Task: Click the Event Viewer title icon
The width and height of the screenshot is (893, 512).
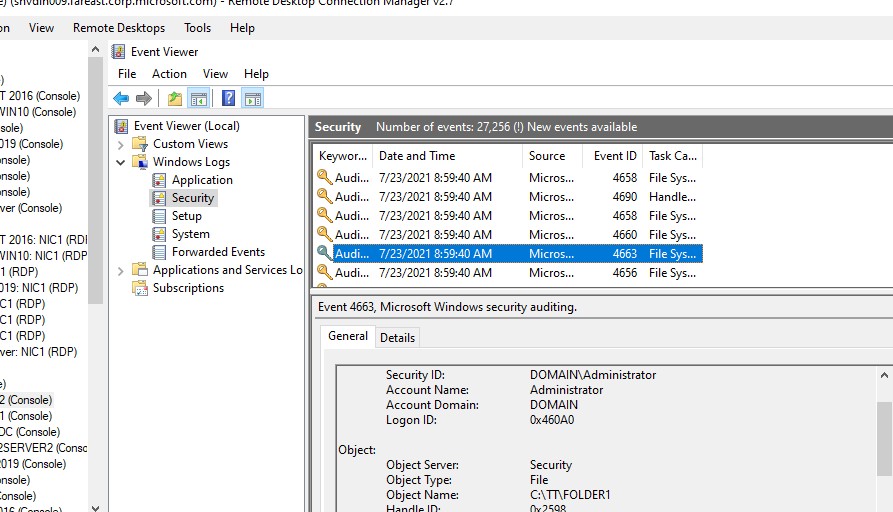Action: [118, 52]
